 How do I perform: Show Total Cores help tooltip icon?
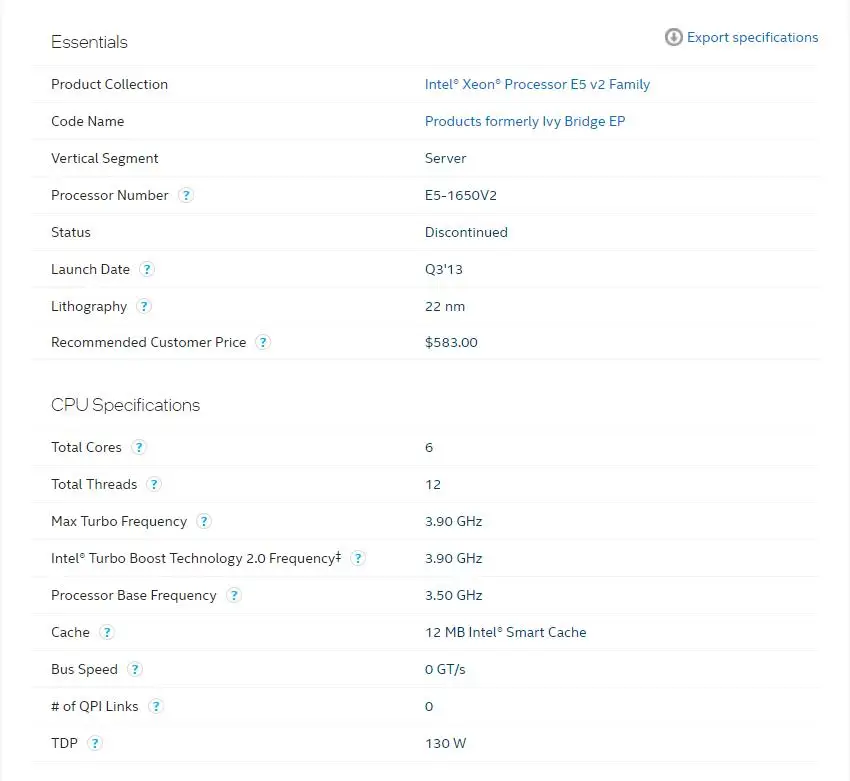click(x=139, y=447)
